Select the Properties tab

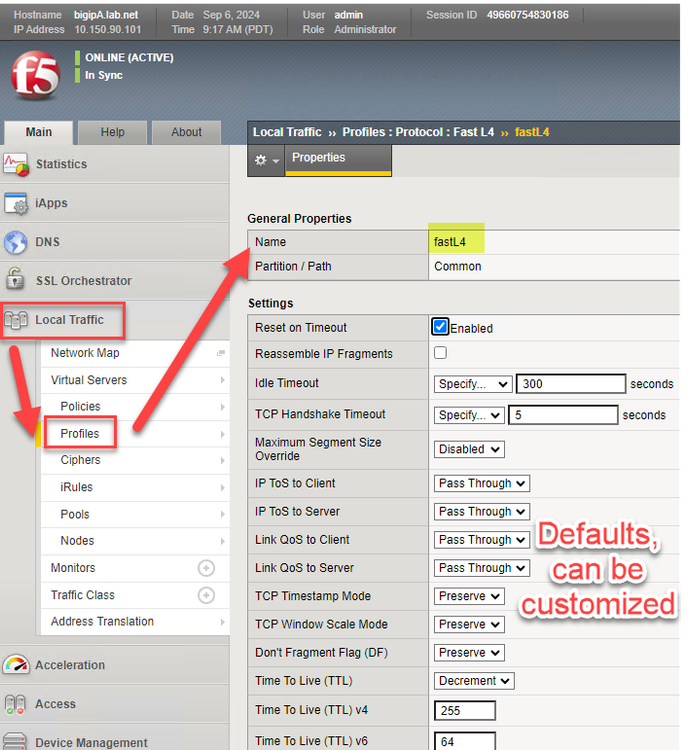(338, 160)
